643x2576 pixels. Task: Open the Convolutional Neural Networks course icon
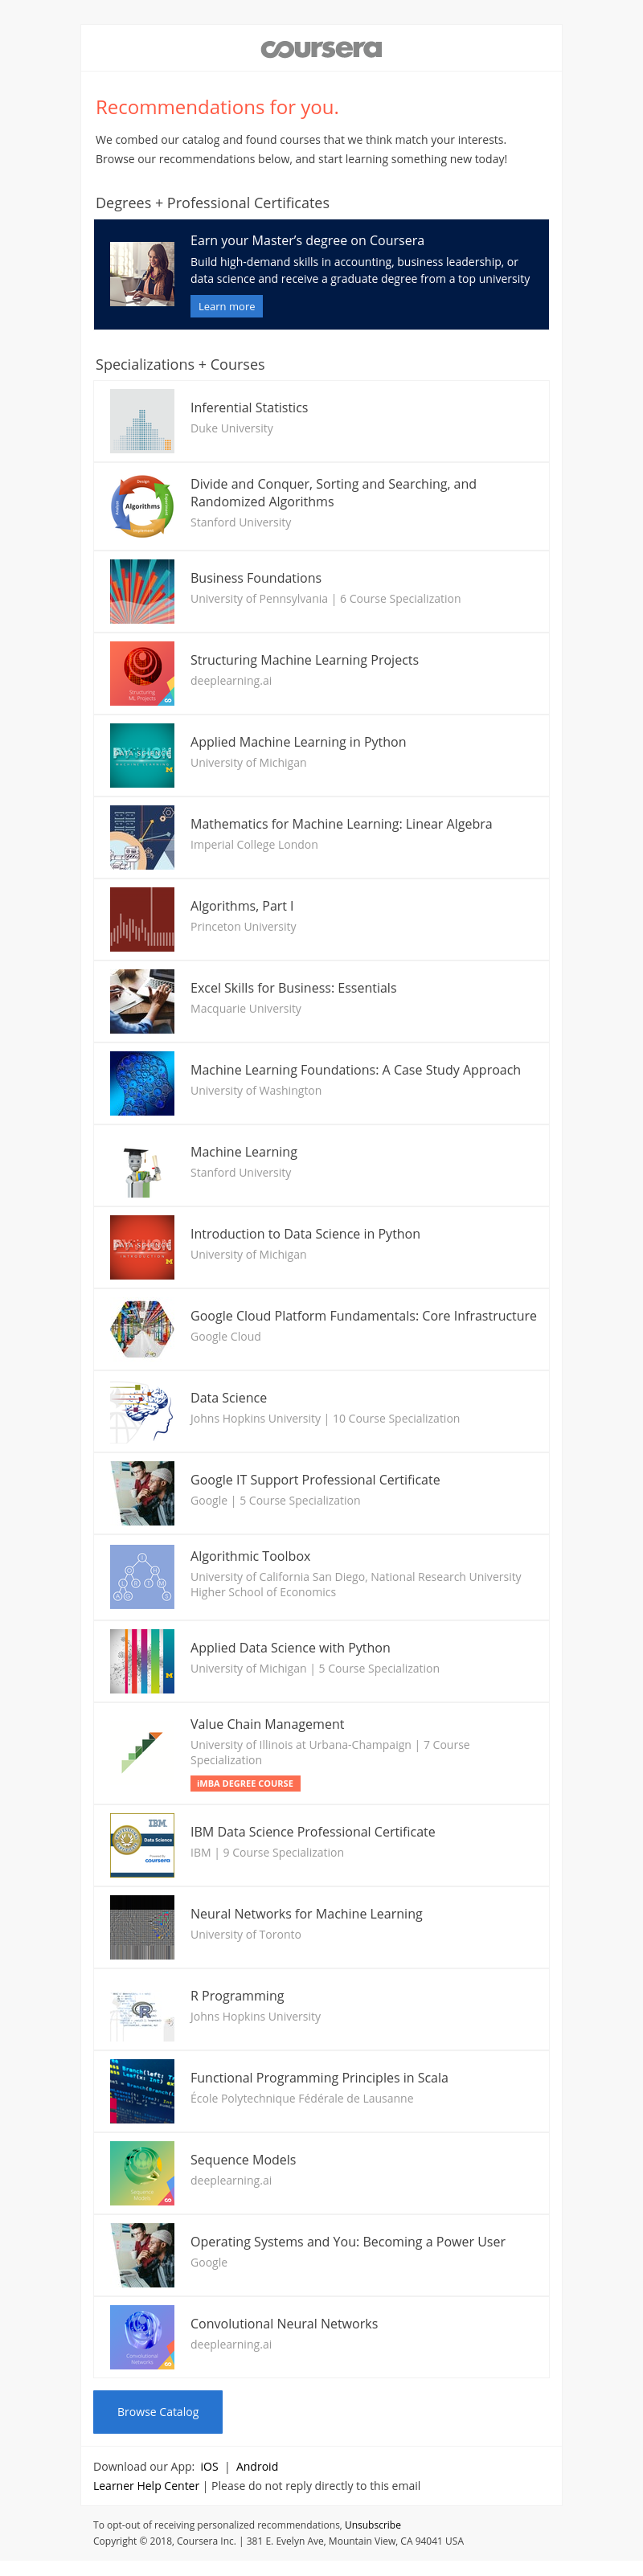(x=142, y=2337)
